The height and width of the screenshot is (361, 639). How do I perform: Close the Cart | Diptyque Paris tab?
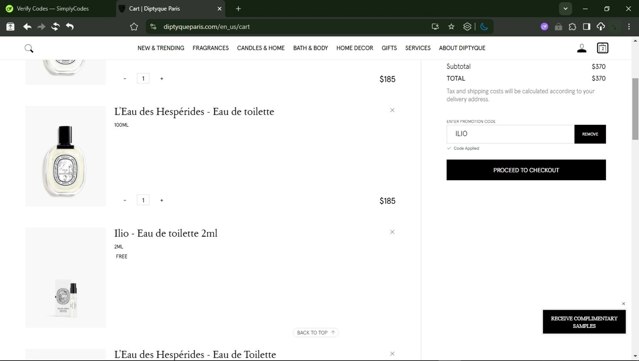(x=219, y=9)
